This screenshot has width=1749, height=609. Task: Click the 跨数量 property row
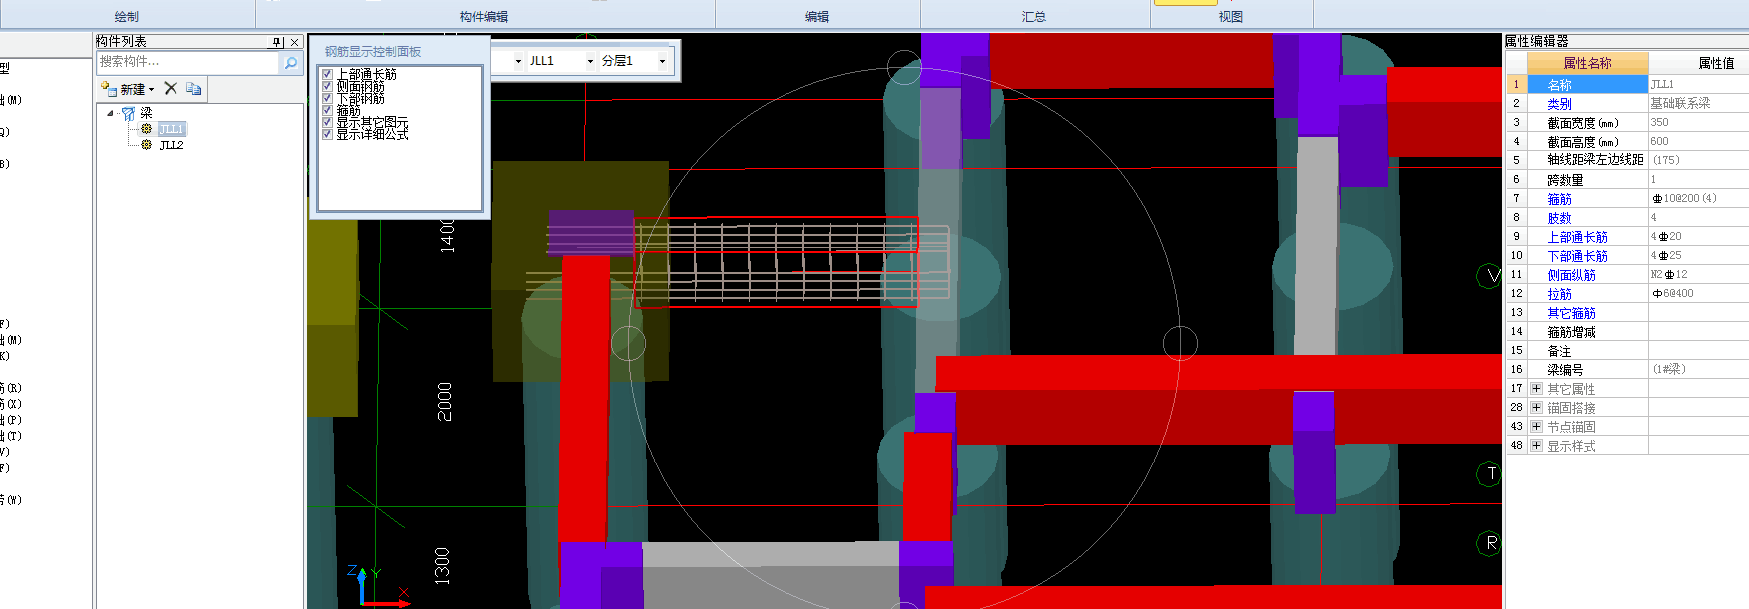[x=1627, y=180]
